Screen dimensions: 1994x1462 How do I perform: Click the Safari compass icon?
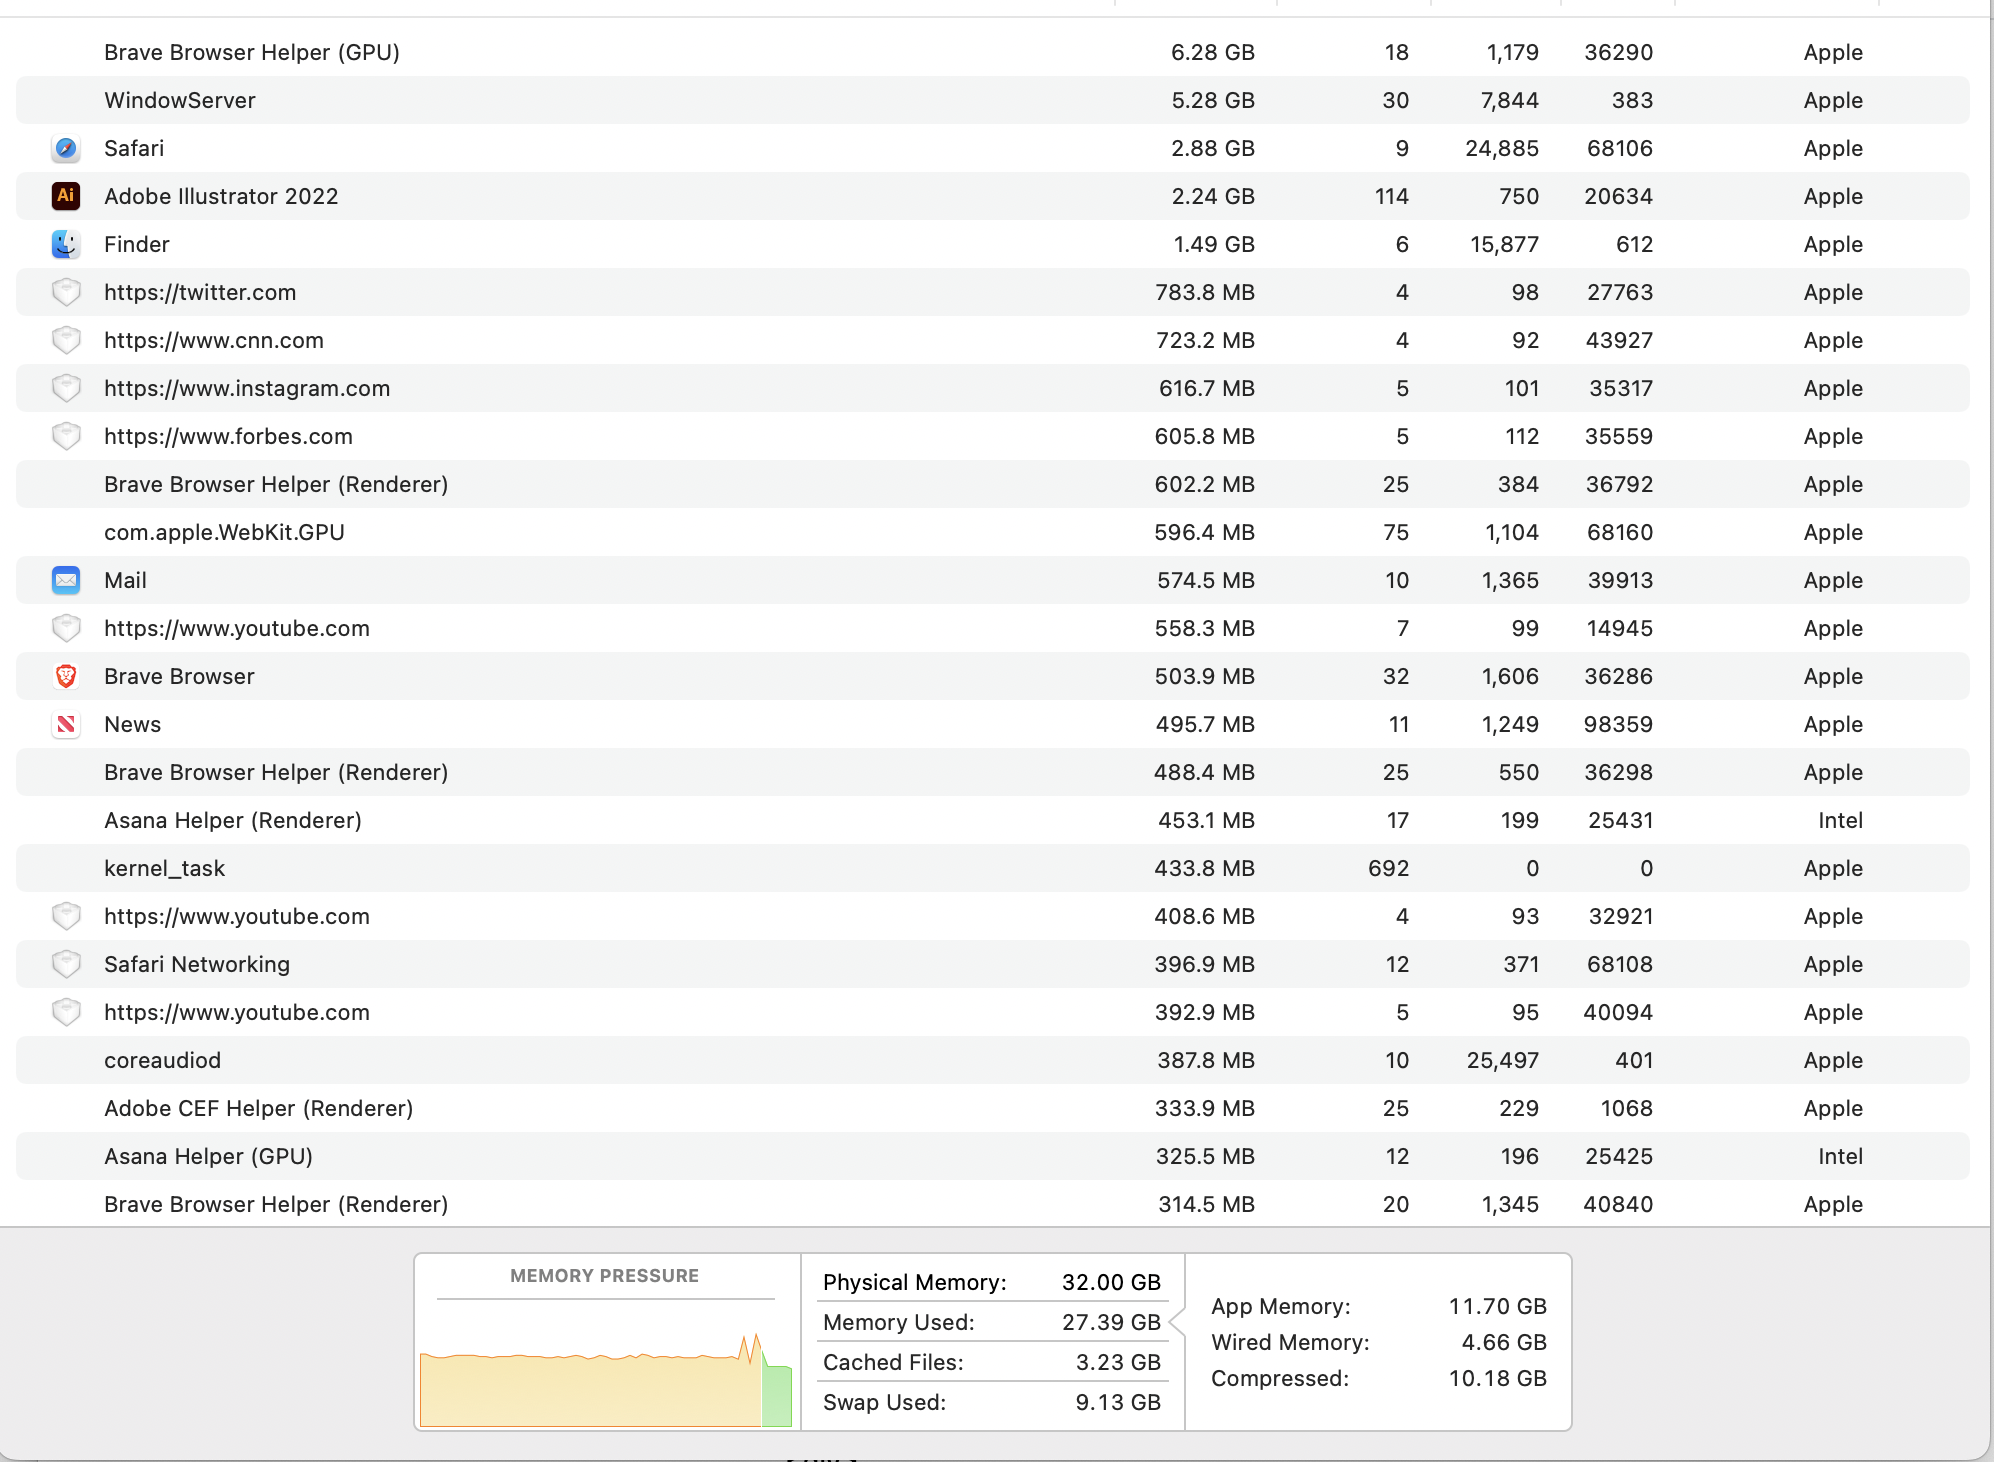[66, 148]
